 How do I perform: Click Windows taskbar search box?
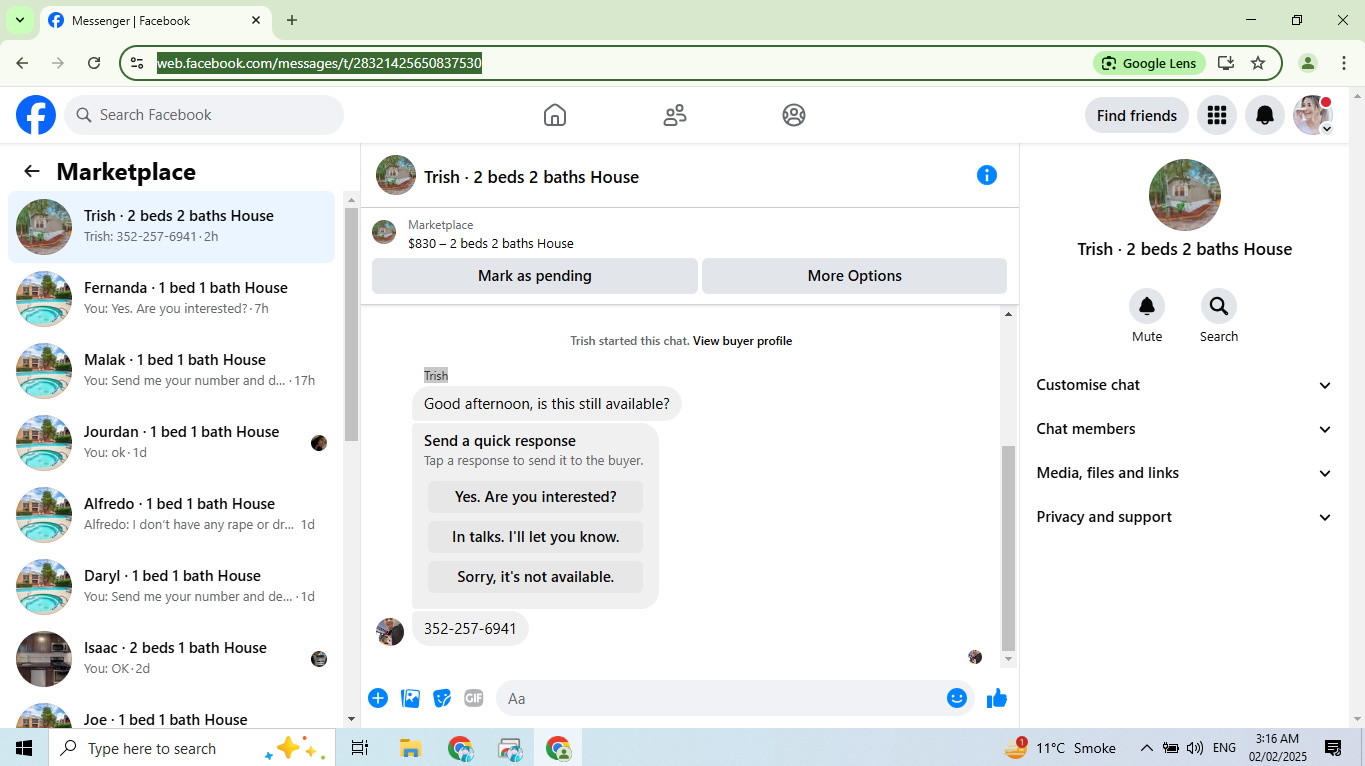tap(190, 748)
